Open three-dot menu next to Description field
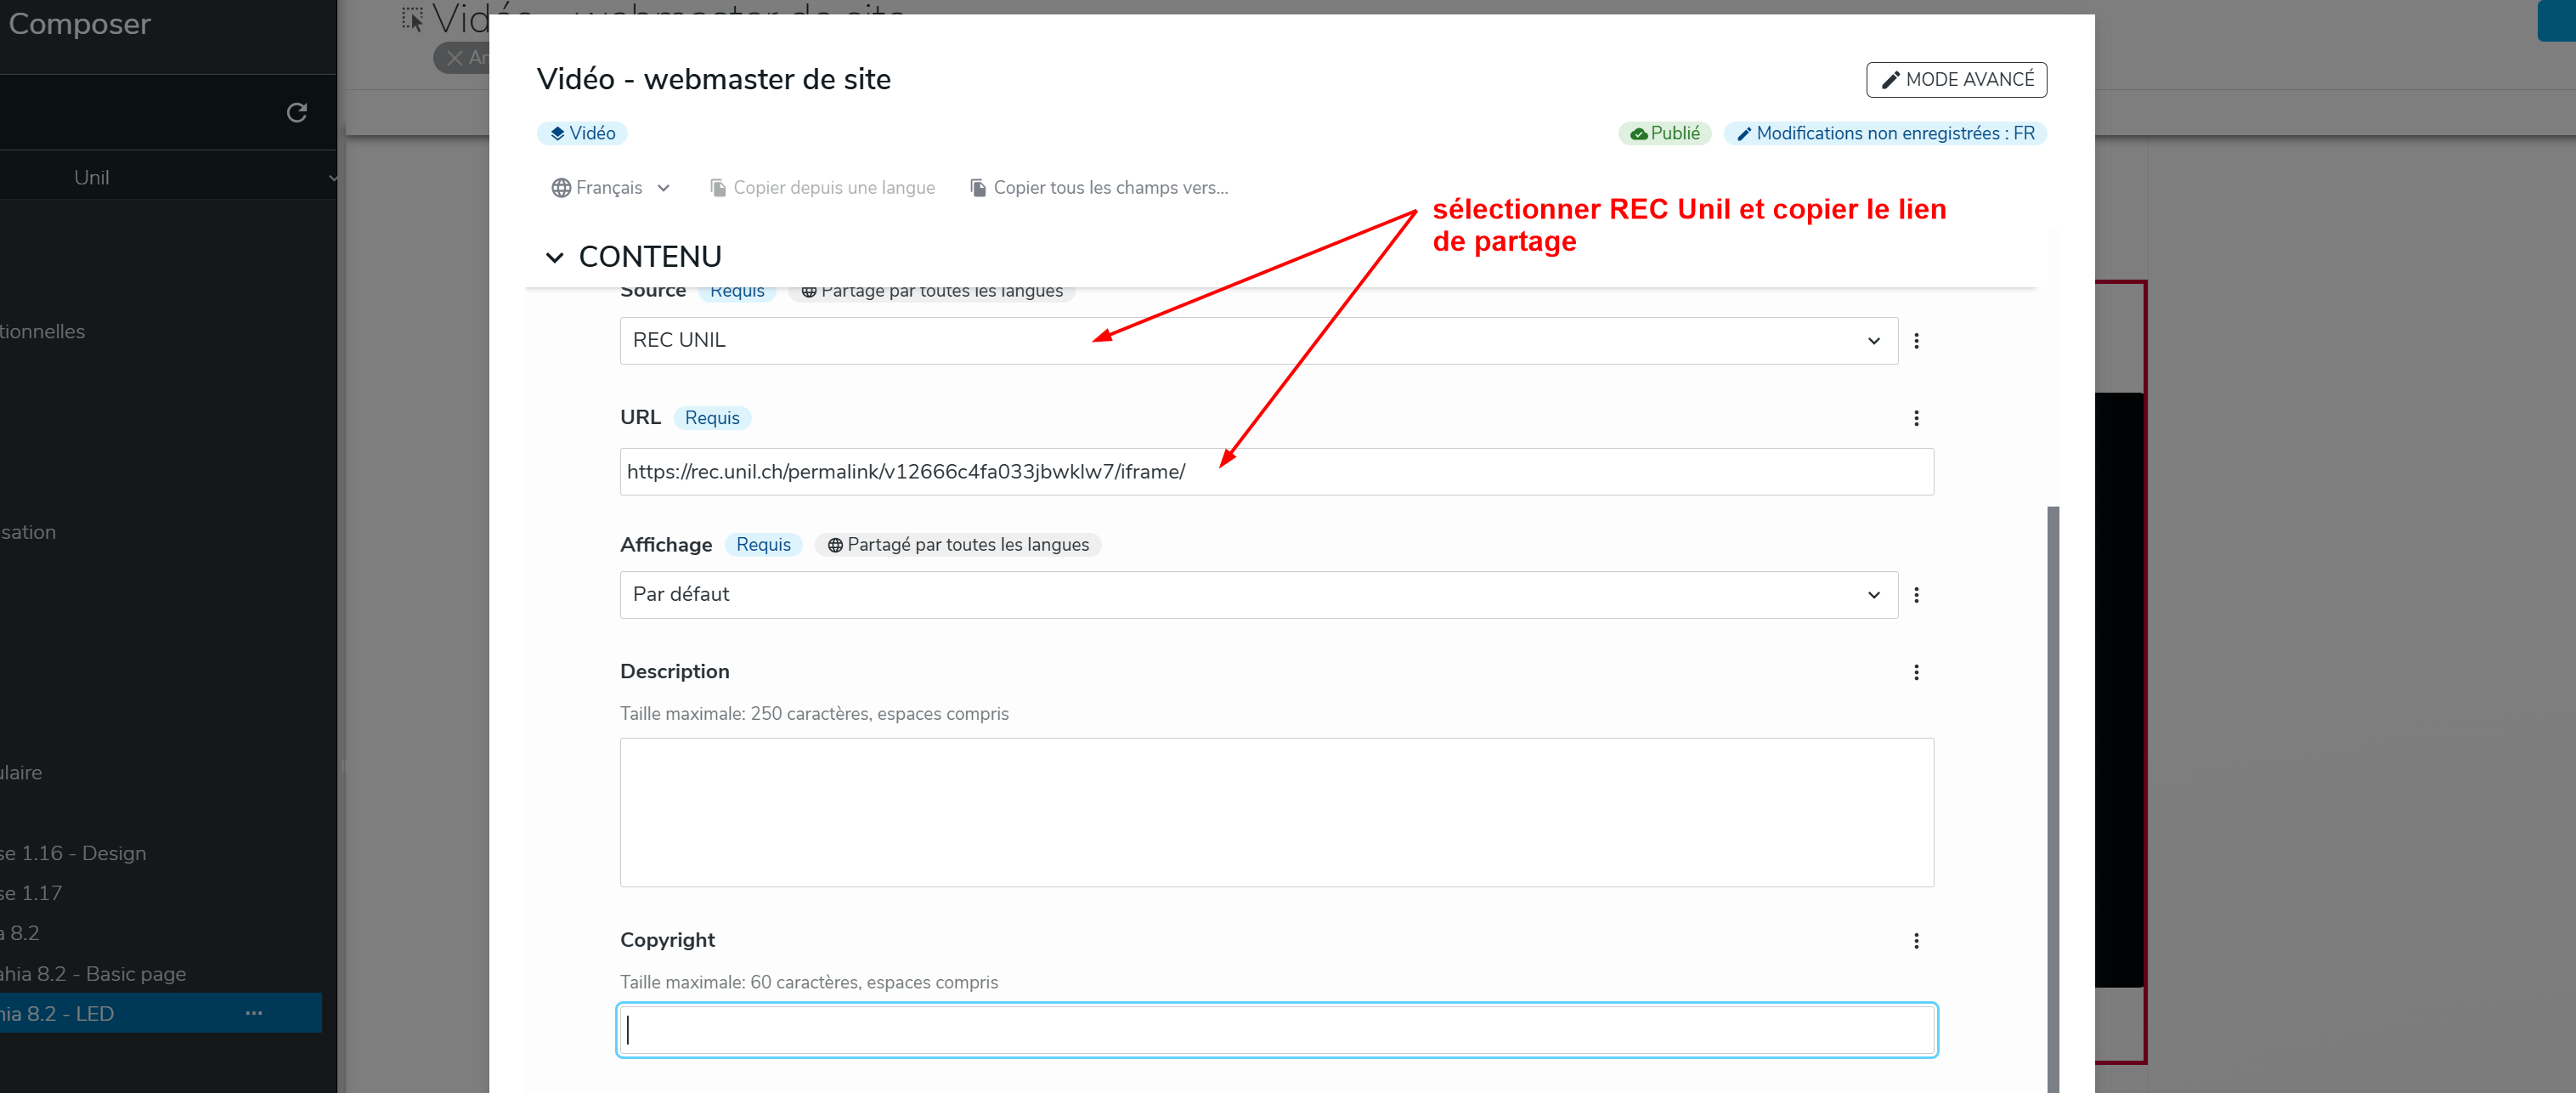The height and width of the screenshot is (1093, 2576). pyautogui.click(x=1915, y=672)
